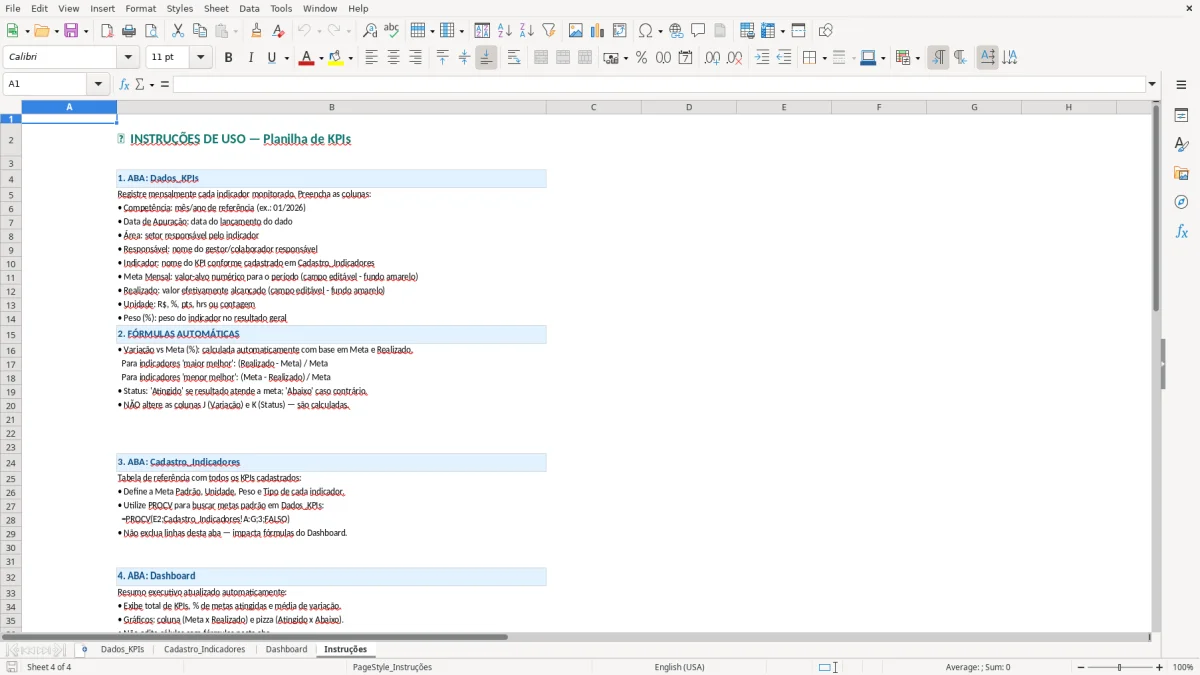Open sidebar Navigator panel
1200x675 pixels.
1181,202
